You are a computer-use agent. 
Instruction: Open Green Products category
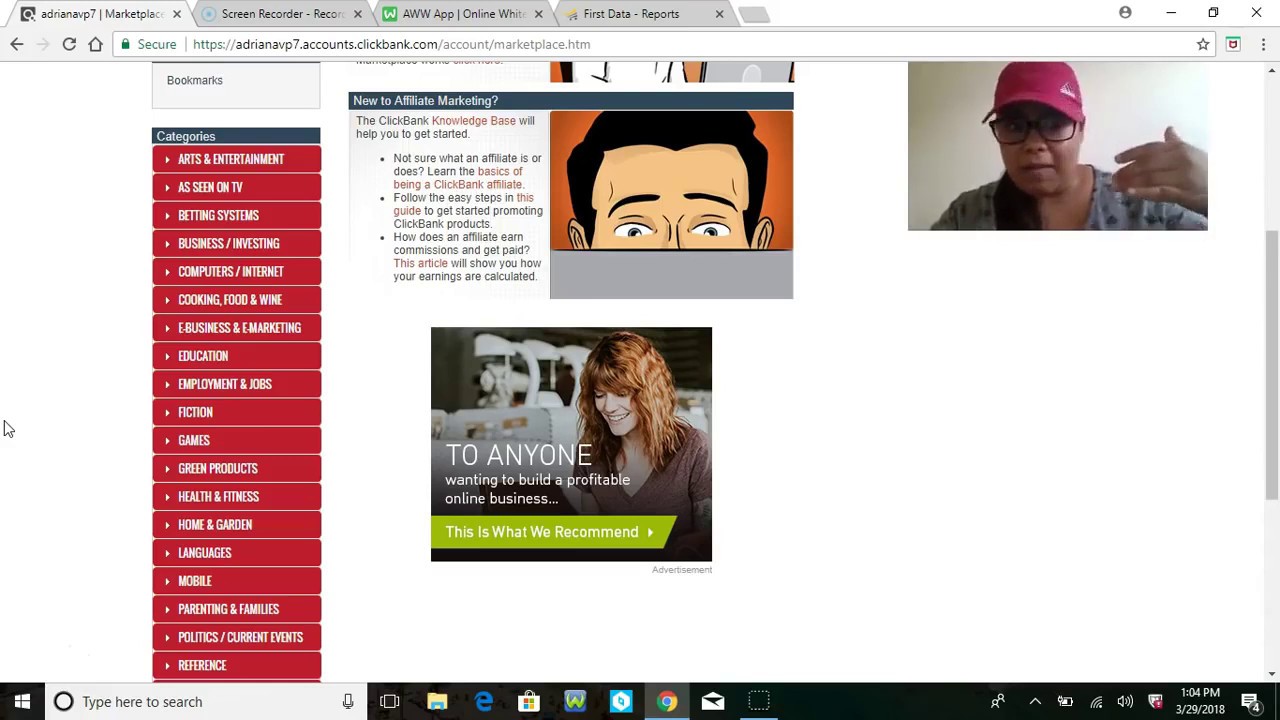[236, 468]
